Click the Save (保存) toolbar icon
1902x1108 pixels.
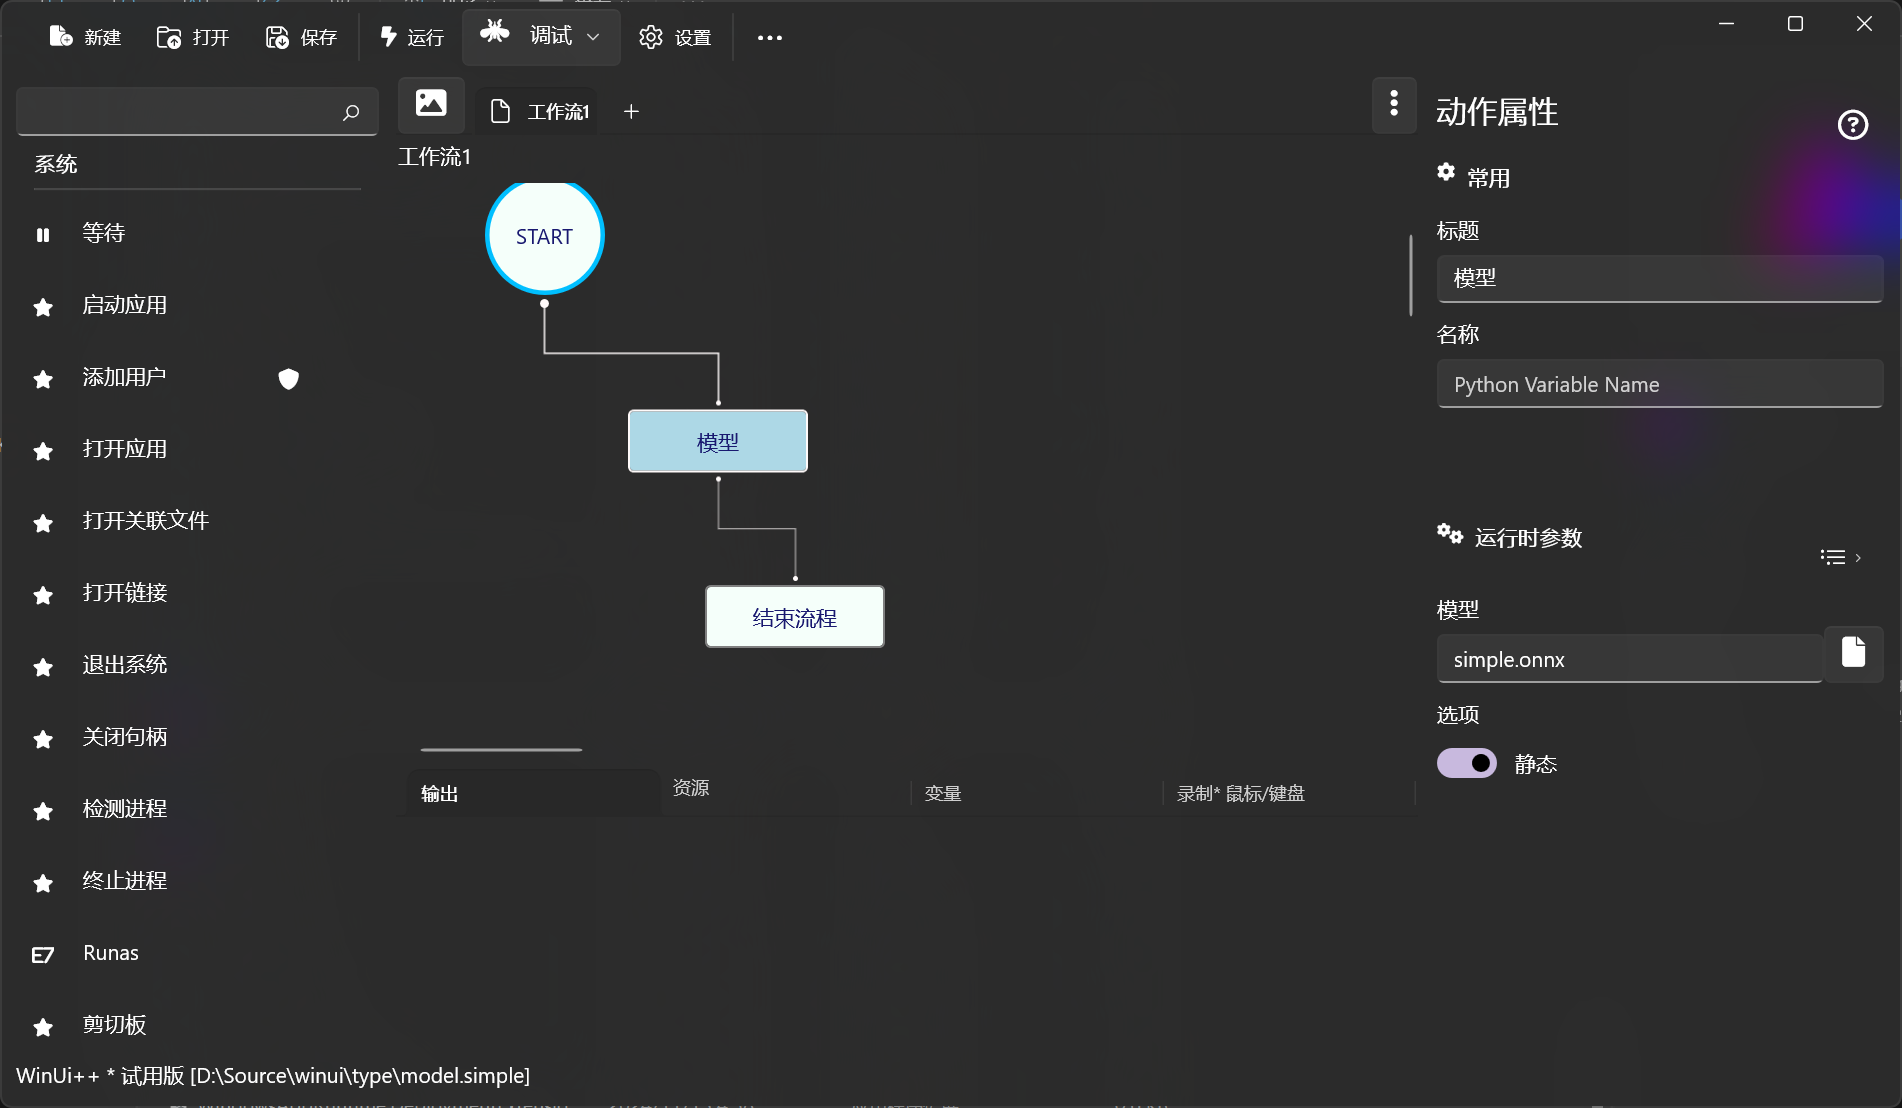click(277, 37)
